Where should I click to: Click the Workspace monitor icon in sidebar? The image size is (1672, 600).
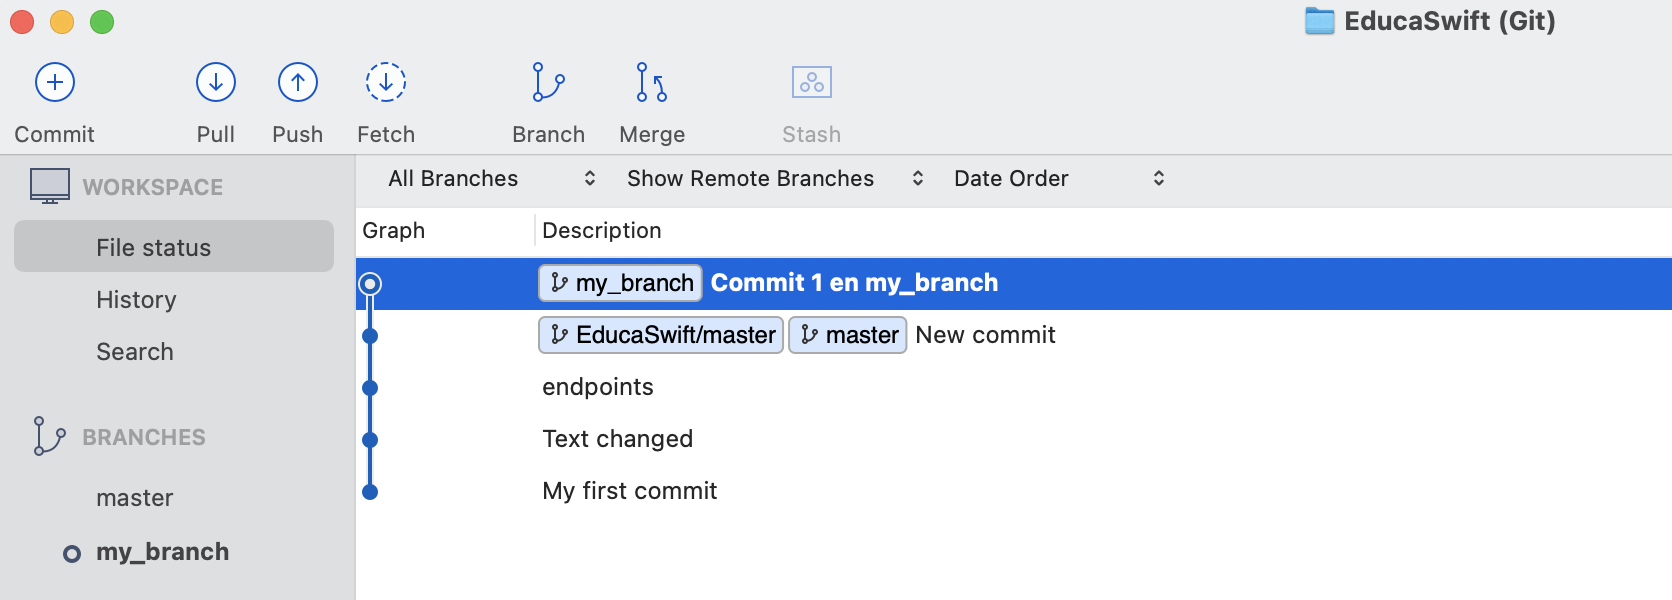[50, 186]
